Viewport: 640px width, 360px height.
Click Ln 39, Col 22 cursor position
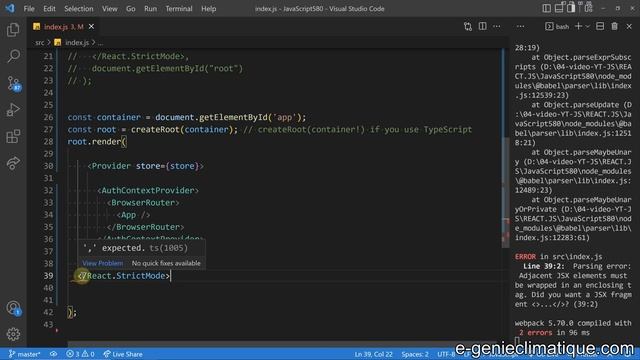point(373,354)
